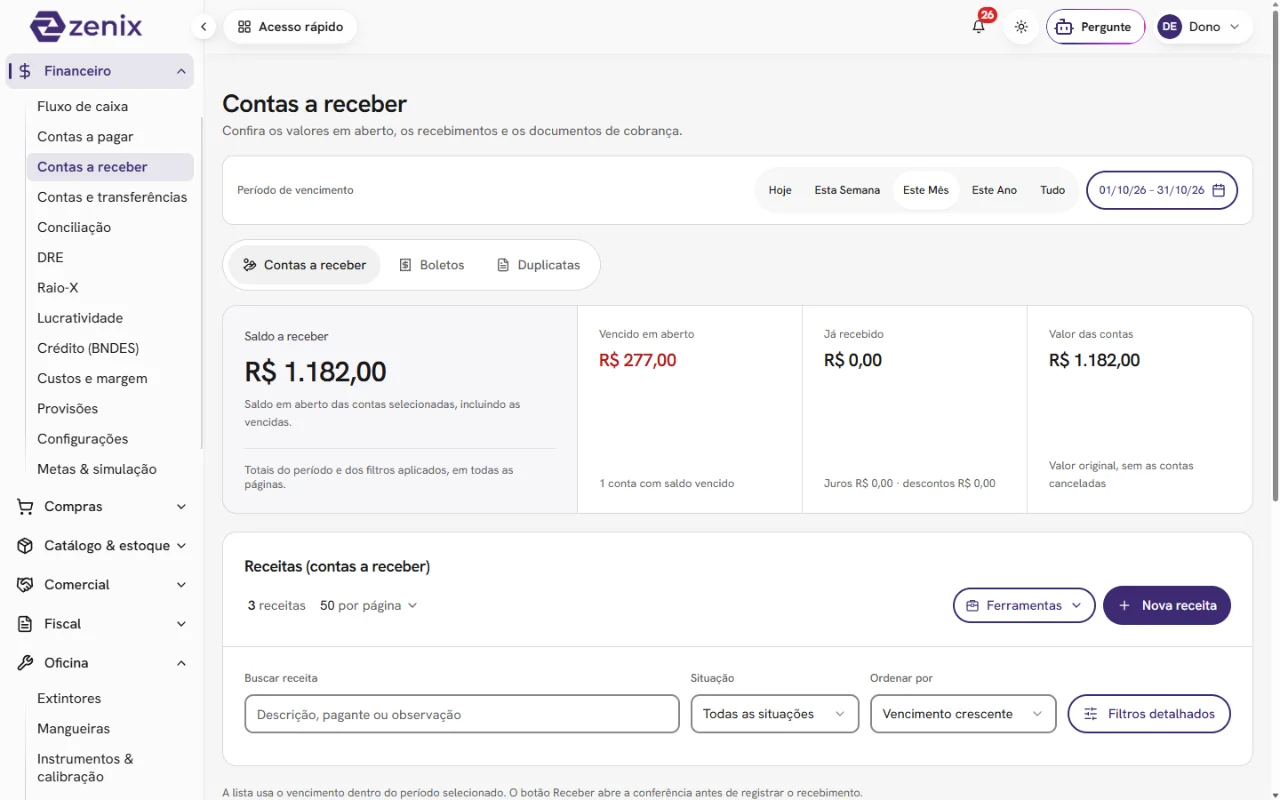Click the DE user avatar

(x=1169, y=27)
